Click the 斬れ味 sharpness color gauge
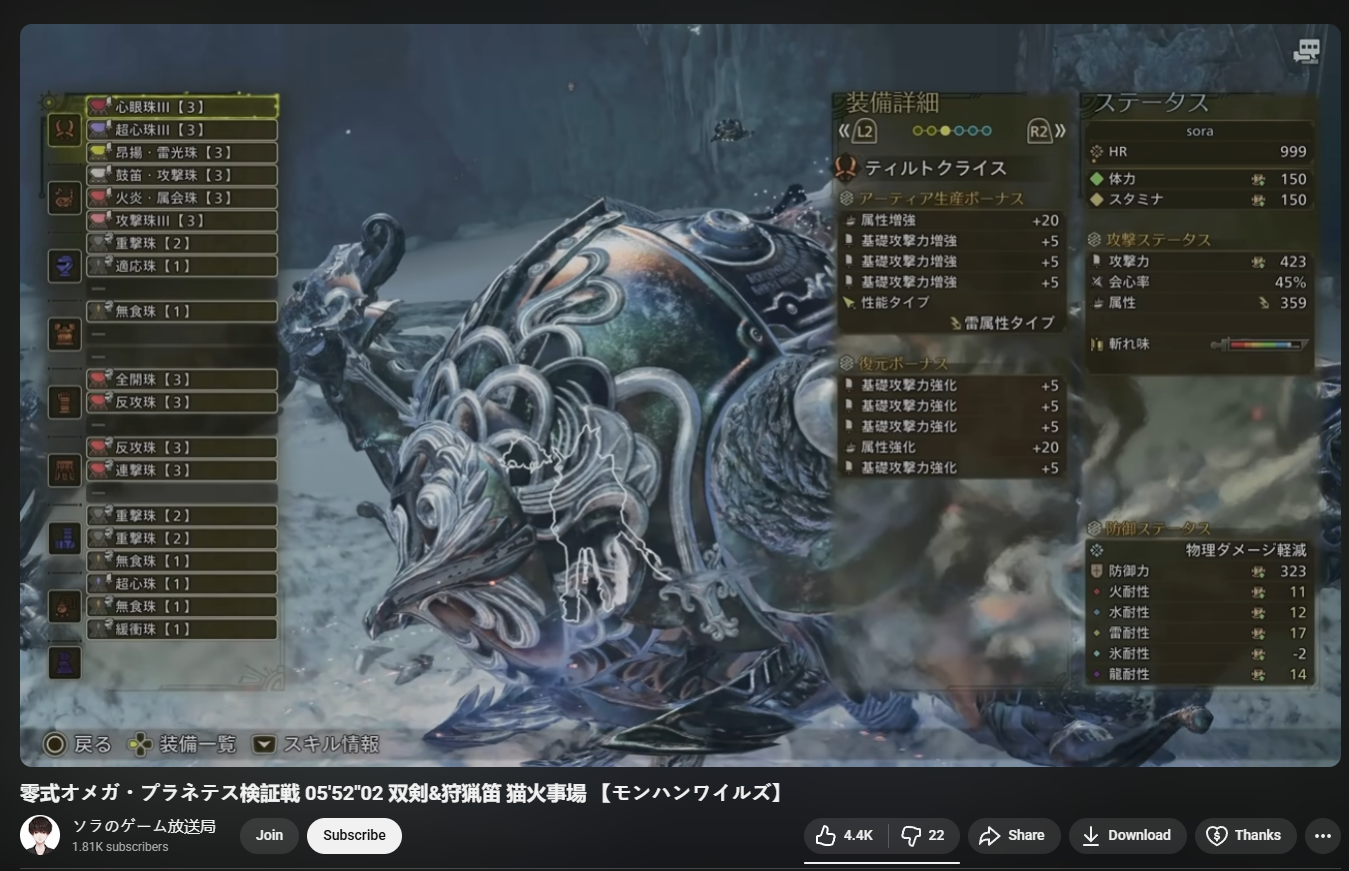Screen dimensions: 1349x871 [x=1259, y=345]
